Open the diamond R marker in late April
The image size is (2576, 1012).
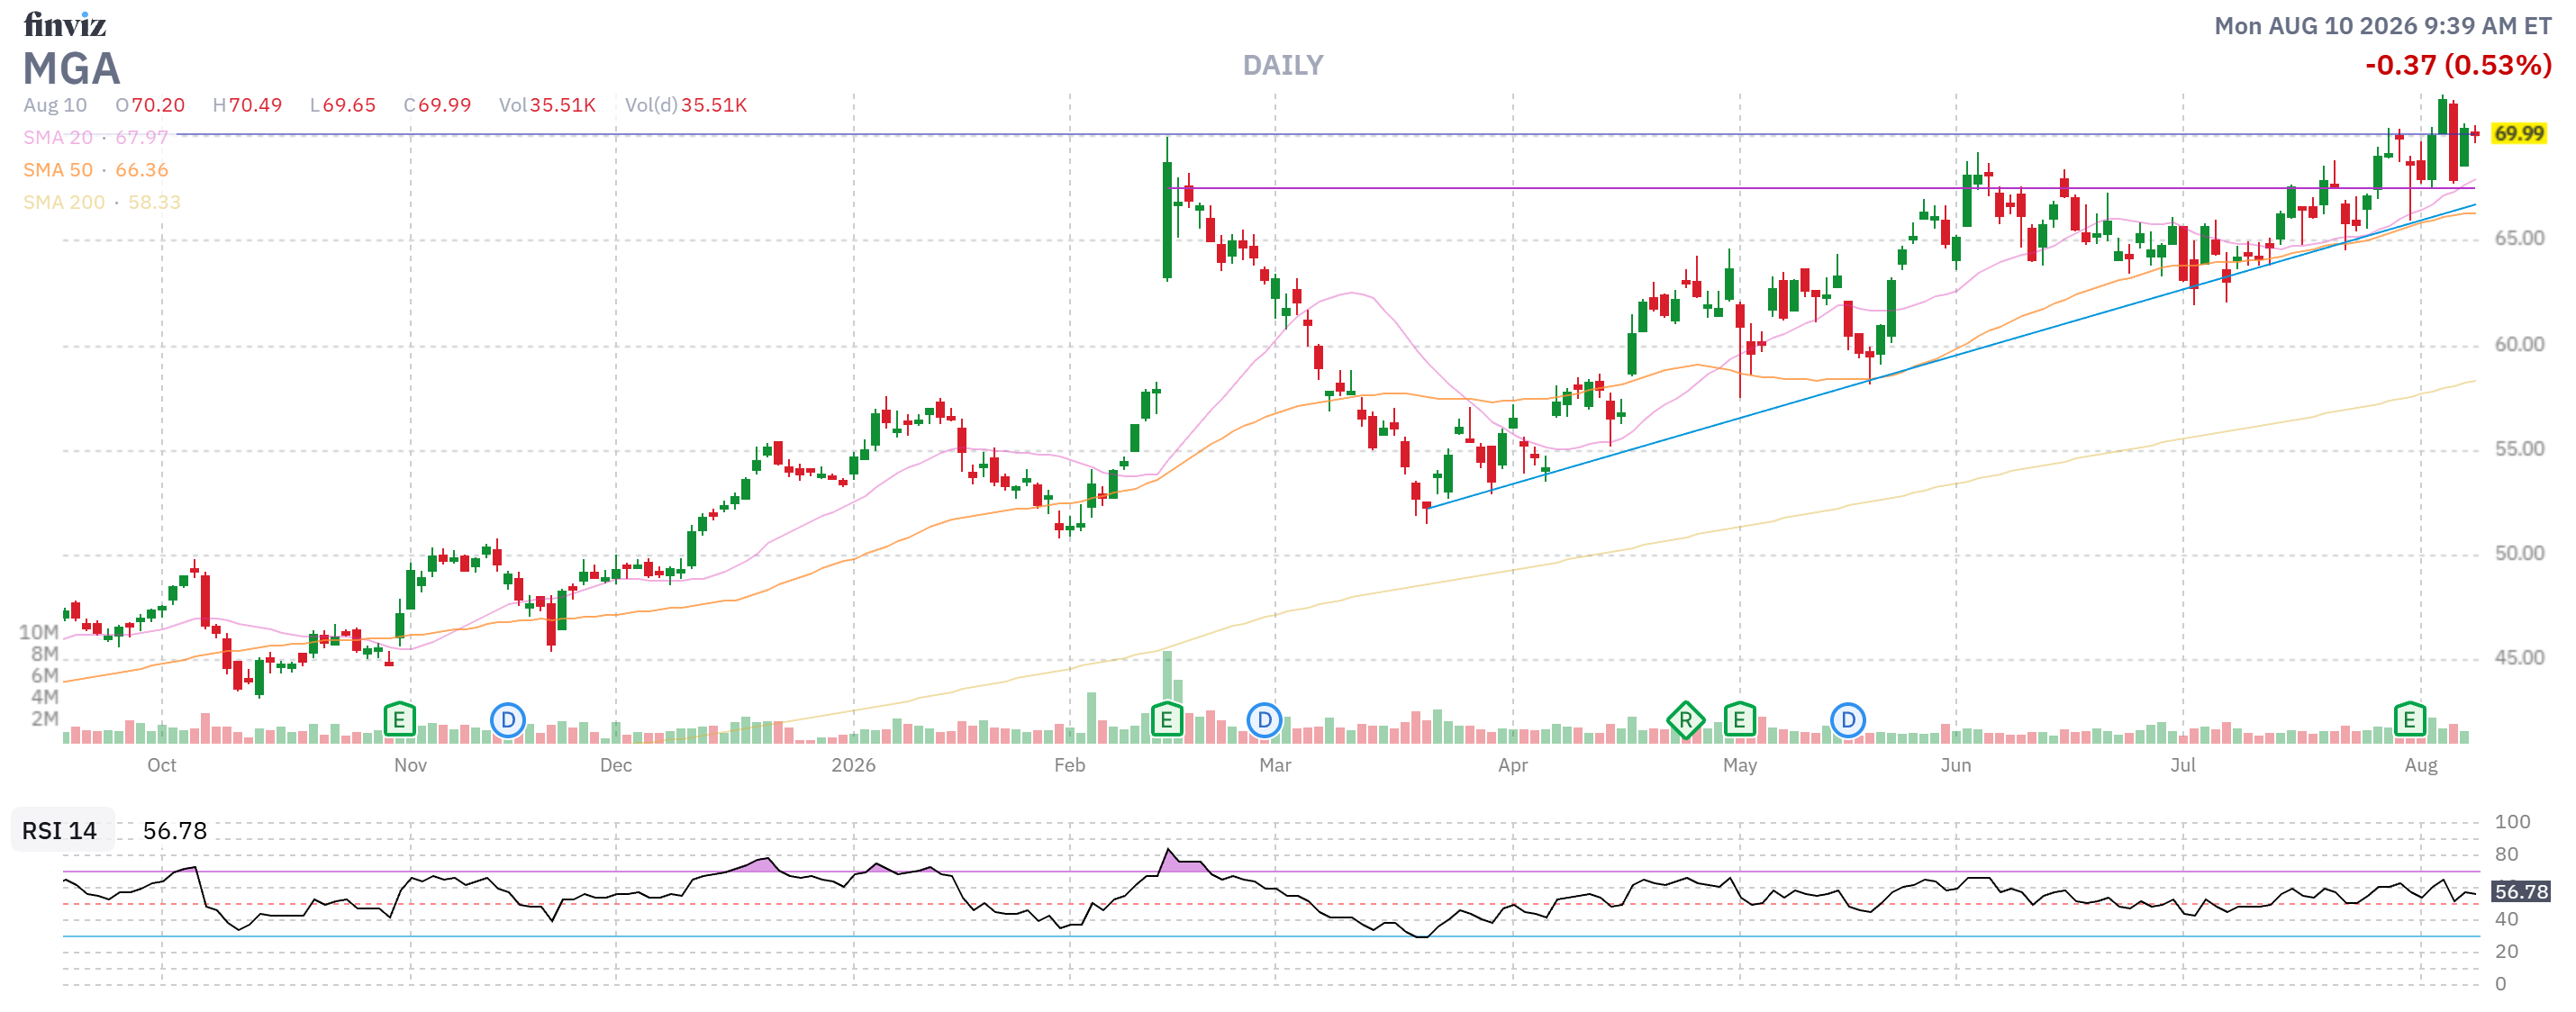pyautogui.click(x=1686, y=720)
